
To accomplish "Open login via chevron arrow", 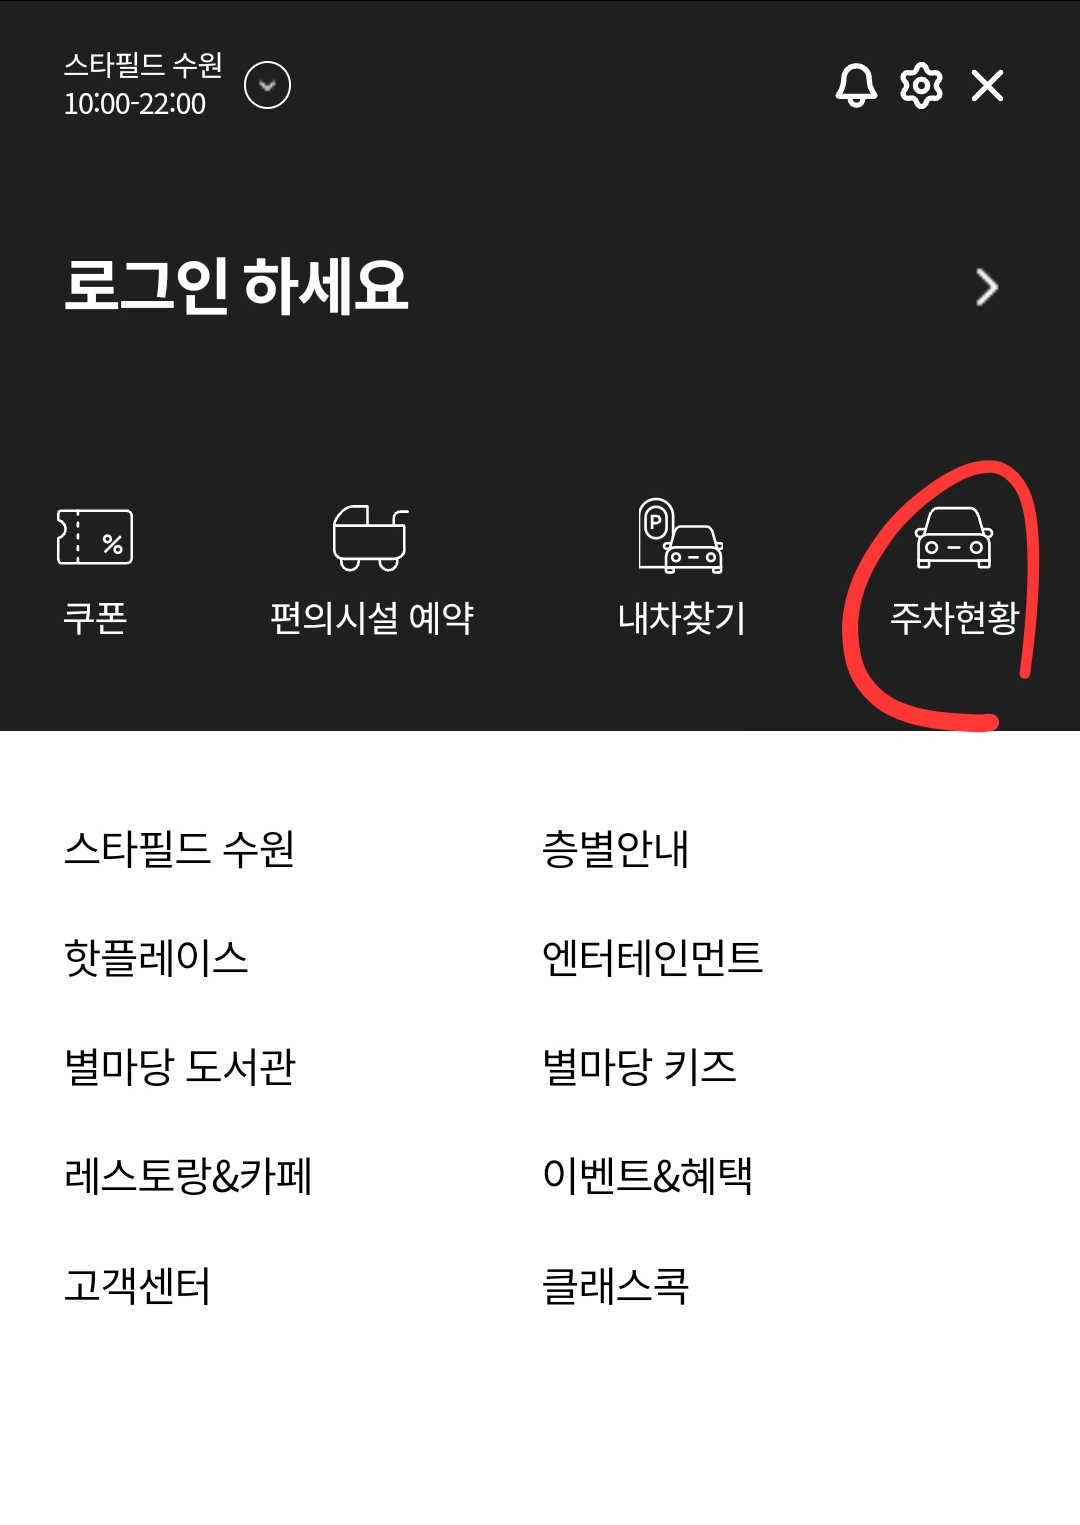I will [987, 287].
